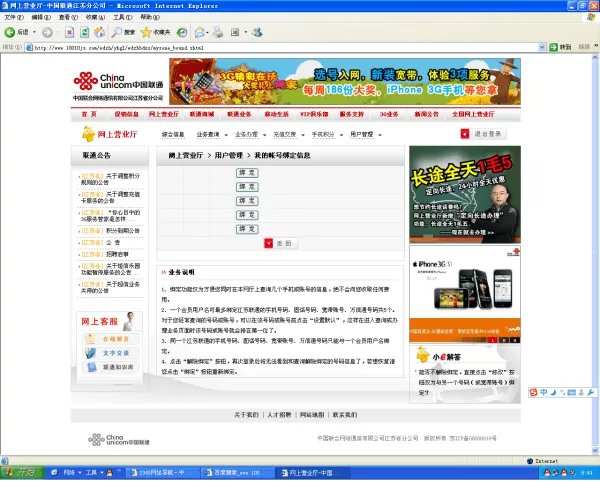Open 在线留言 under 网上客服
The width and height of the screenshot is (600, 482).
(x=111, y=339)
